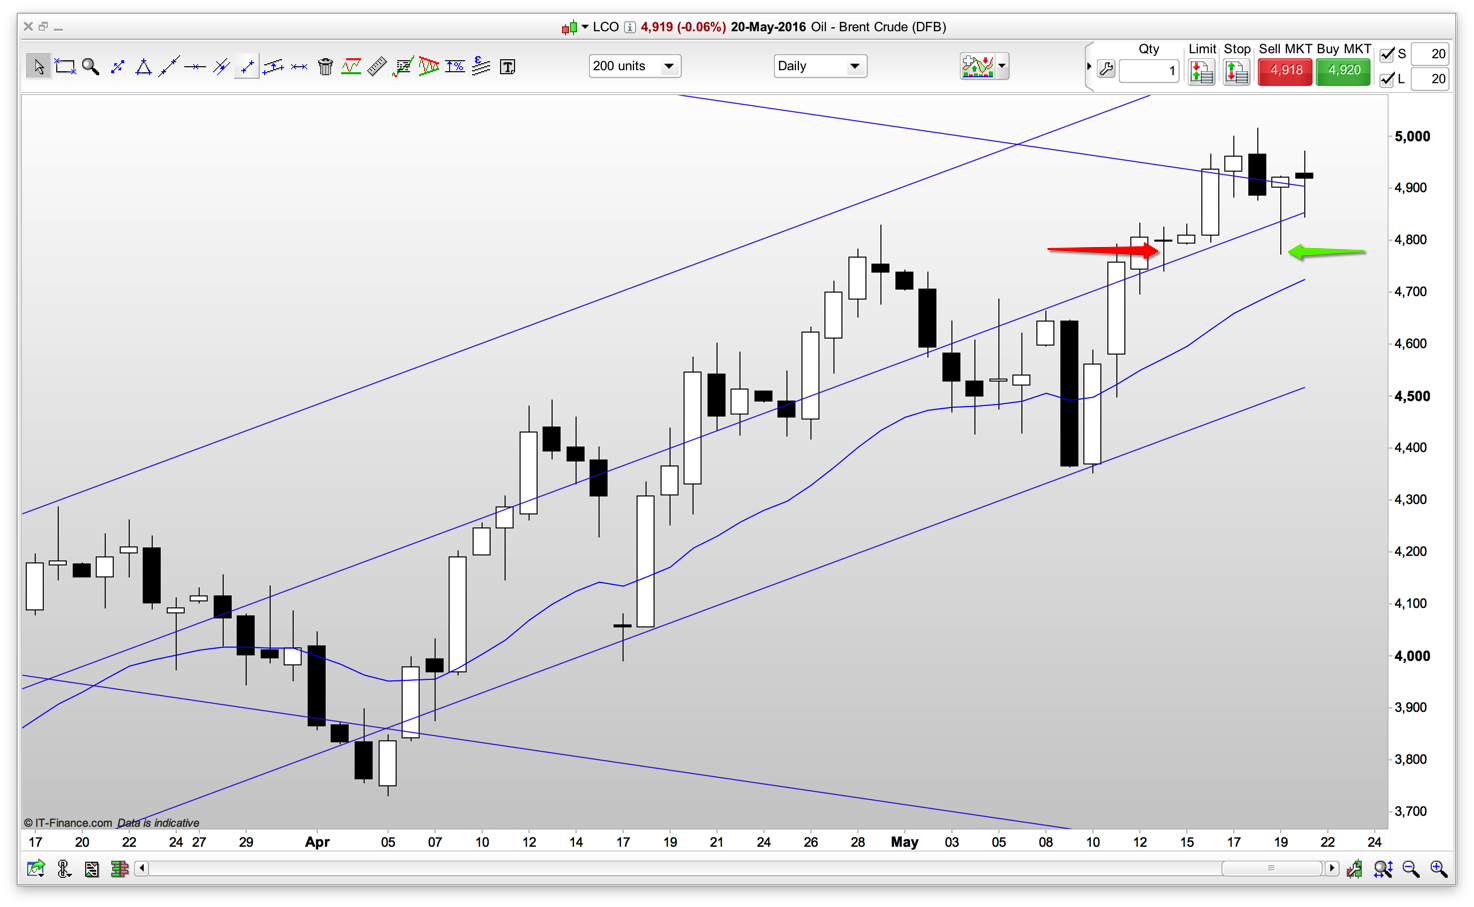Click the zoom in icon at bottom right
The image size is (1474, 907).
[1438, 869]
